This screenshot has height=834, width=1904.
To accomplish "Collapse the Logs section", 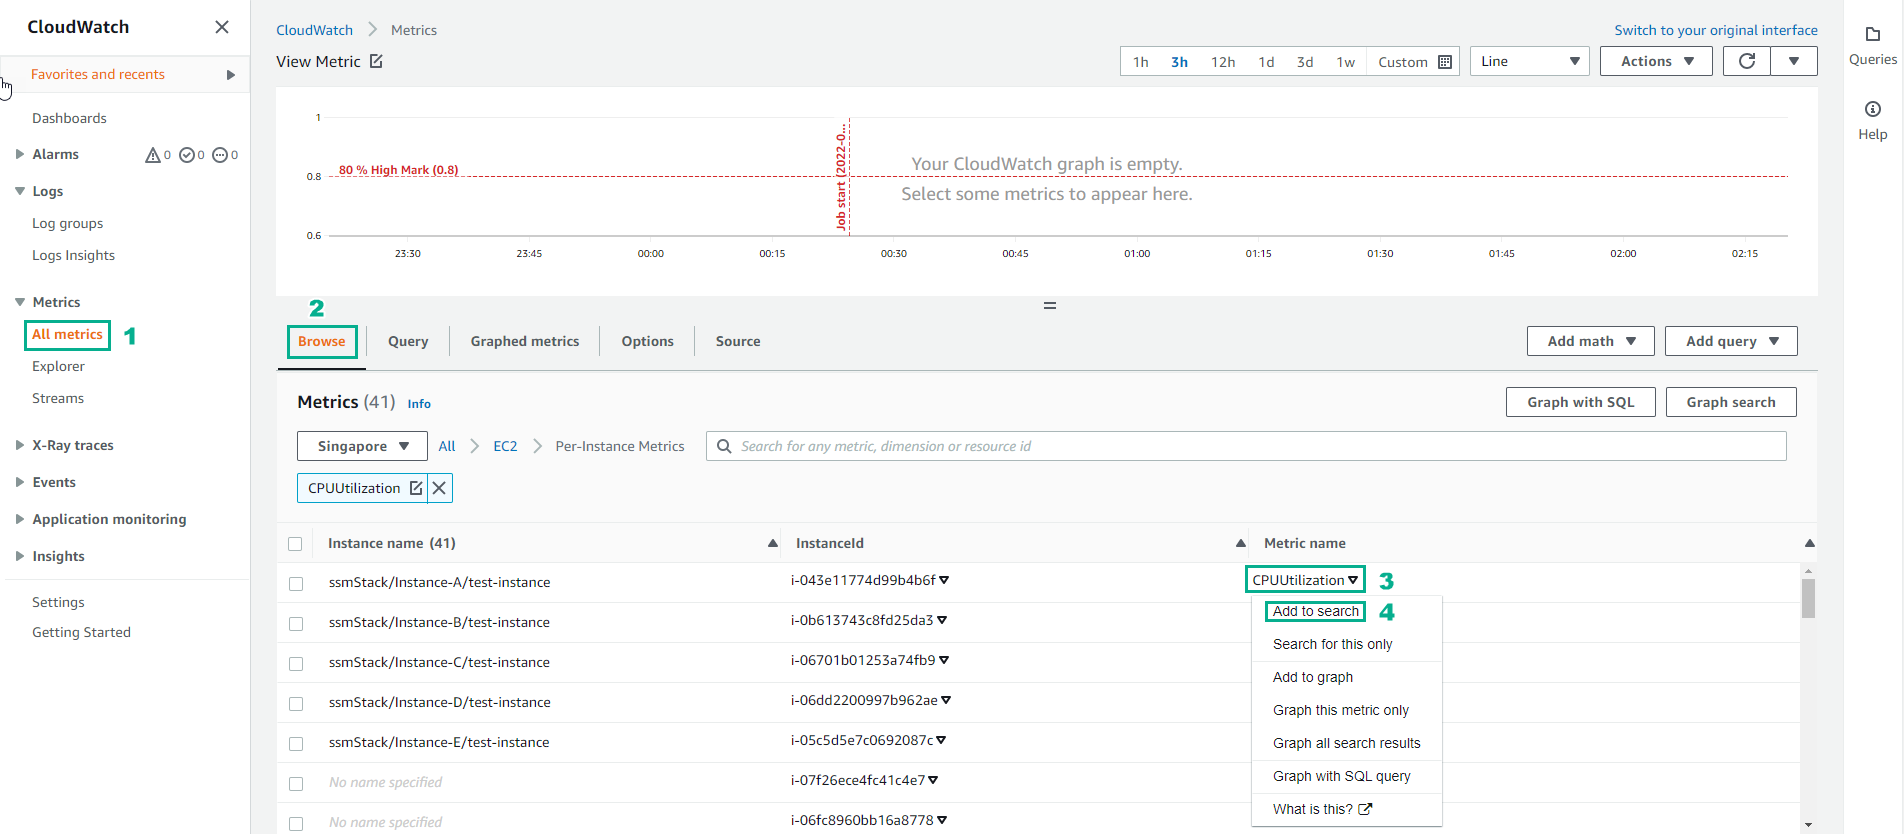I will tap(20, 191).
